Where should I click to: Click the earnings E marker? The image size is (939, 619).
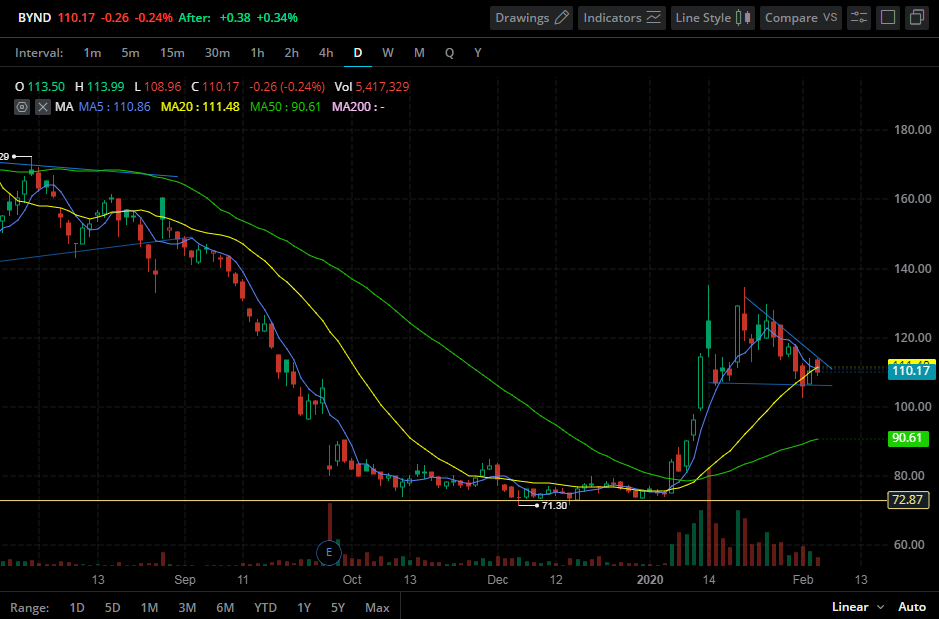pyautogui.click(x=329, y=553)
